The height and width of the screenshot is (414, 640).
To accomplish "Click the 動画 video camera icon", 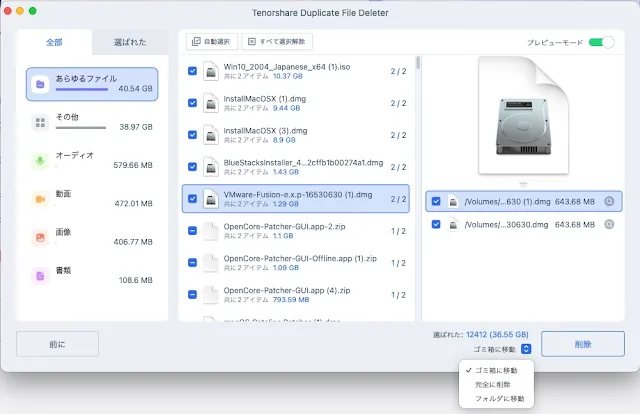I will 40,199.
